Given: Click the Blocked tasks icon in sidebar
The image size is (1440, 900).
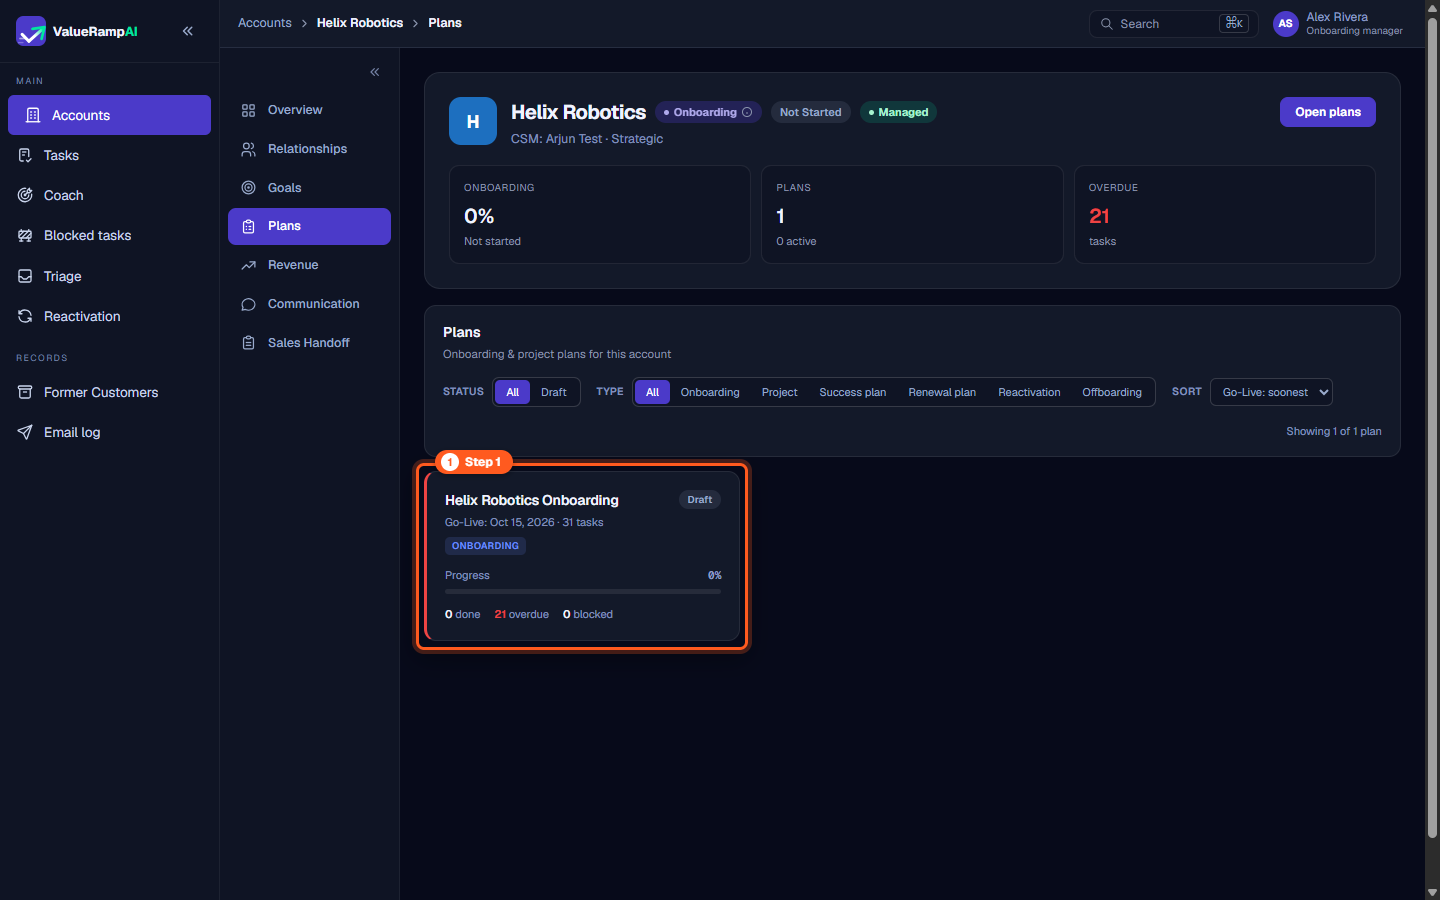Looking at the screenshot, I should [x=25, y=235].
